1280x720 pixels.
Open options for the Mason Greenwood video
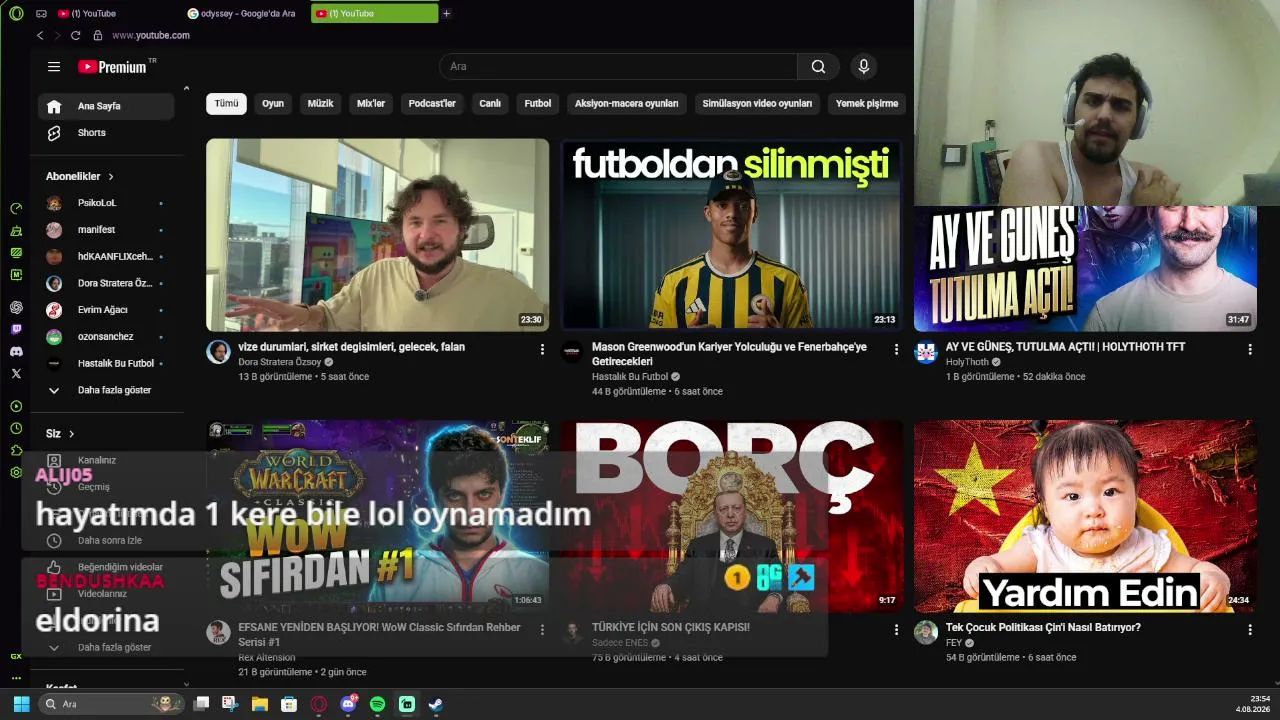(896, 349)
